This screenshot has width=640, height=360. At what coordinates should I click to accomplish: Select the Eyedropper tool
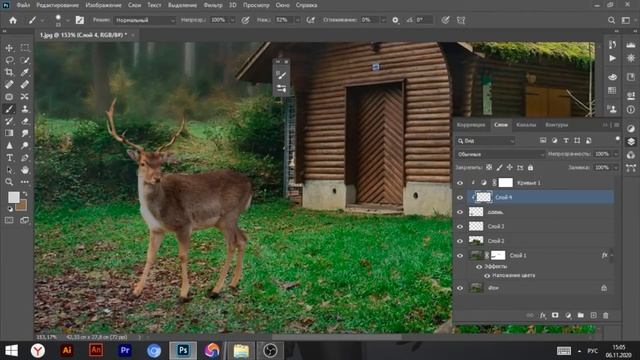[x=25, y=72]
